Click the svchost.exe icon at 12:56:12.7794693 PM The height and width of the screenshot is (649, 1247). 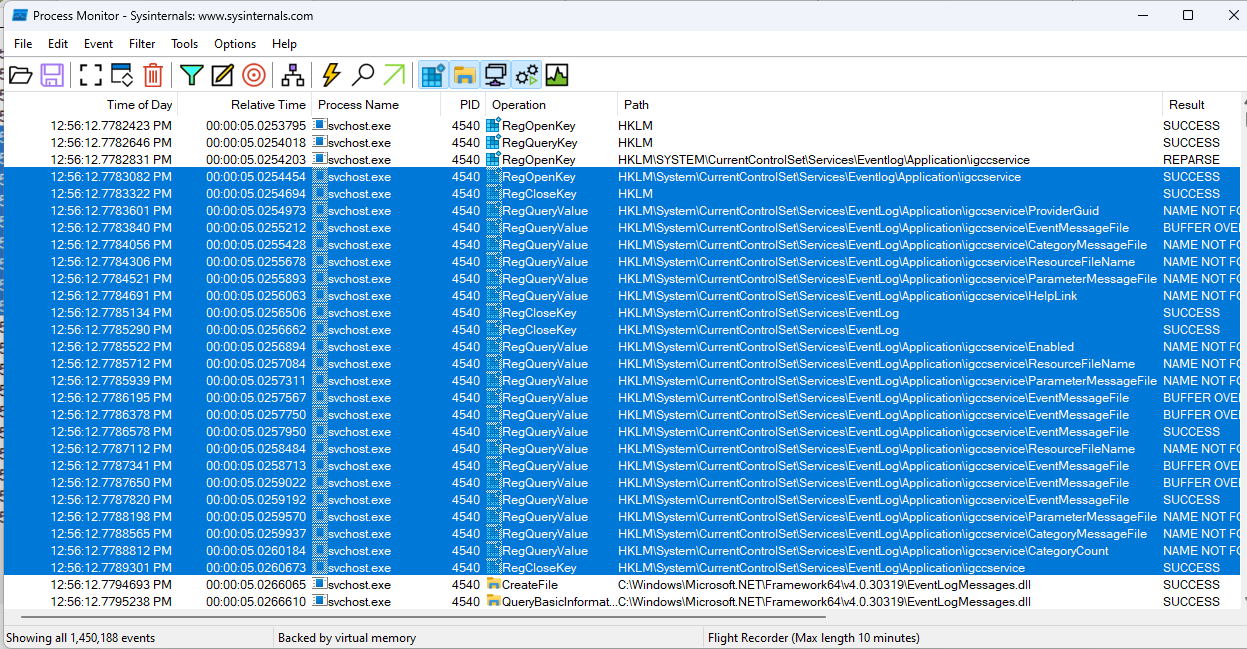coord(320,585)
